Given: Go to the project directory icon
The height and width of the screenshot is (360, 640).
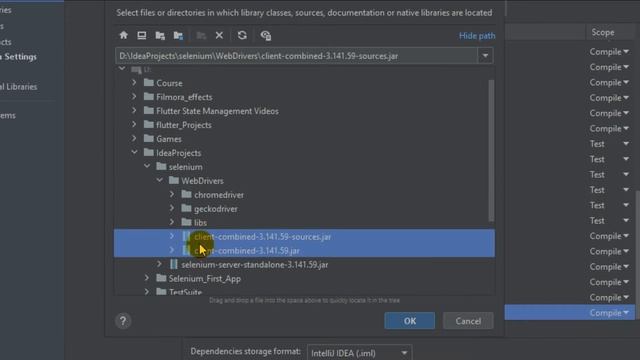Looking at the screenshot, I should [160, 36].
